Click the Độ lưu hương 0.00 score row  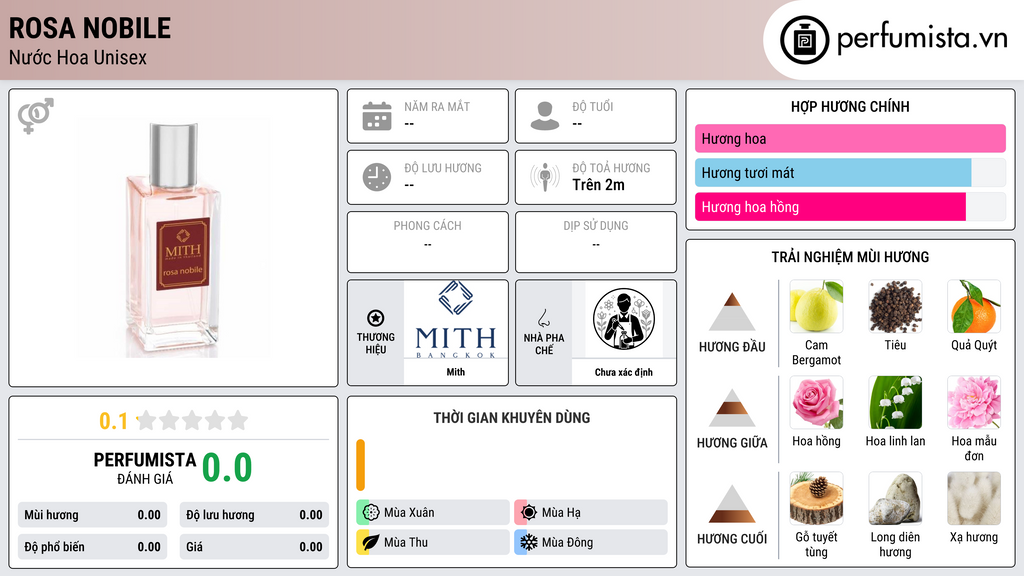tap(254, 515)
